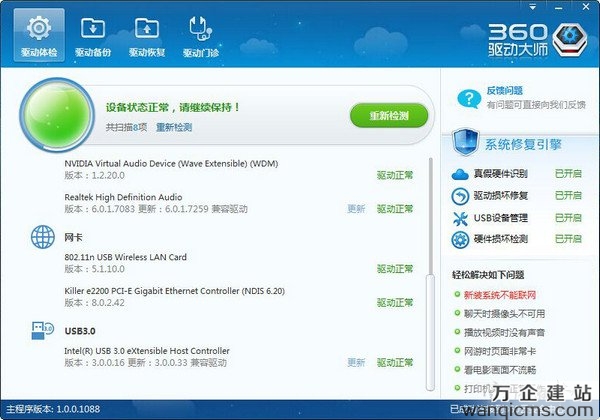
Task: Open the 新装系统不能联网 problem link
Action: (x=500, y=295)
